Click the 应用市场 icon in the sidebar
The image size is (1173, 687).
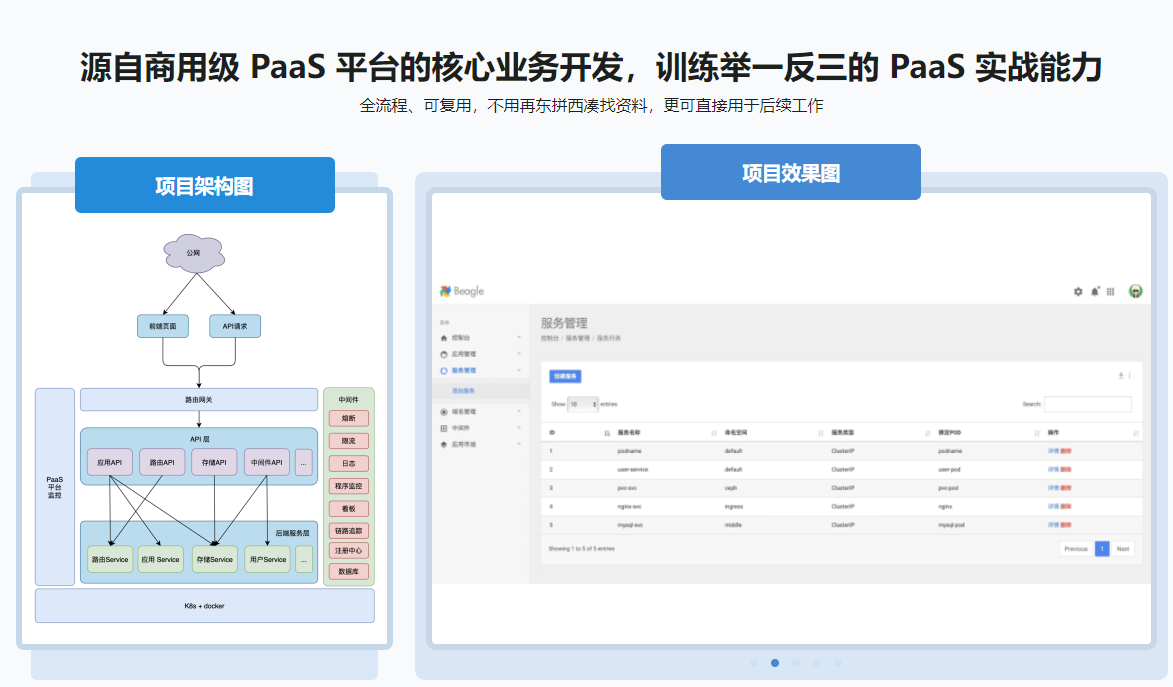pyautogui.click(x=444, y=444)
